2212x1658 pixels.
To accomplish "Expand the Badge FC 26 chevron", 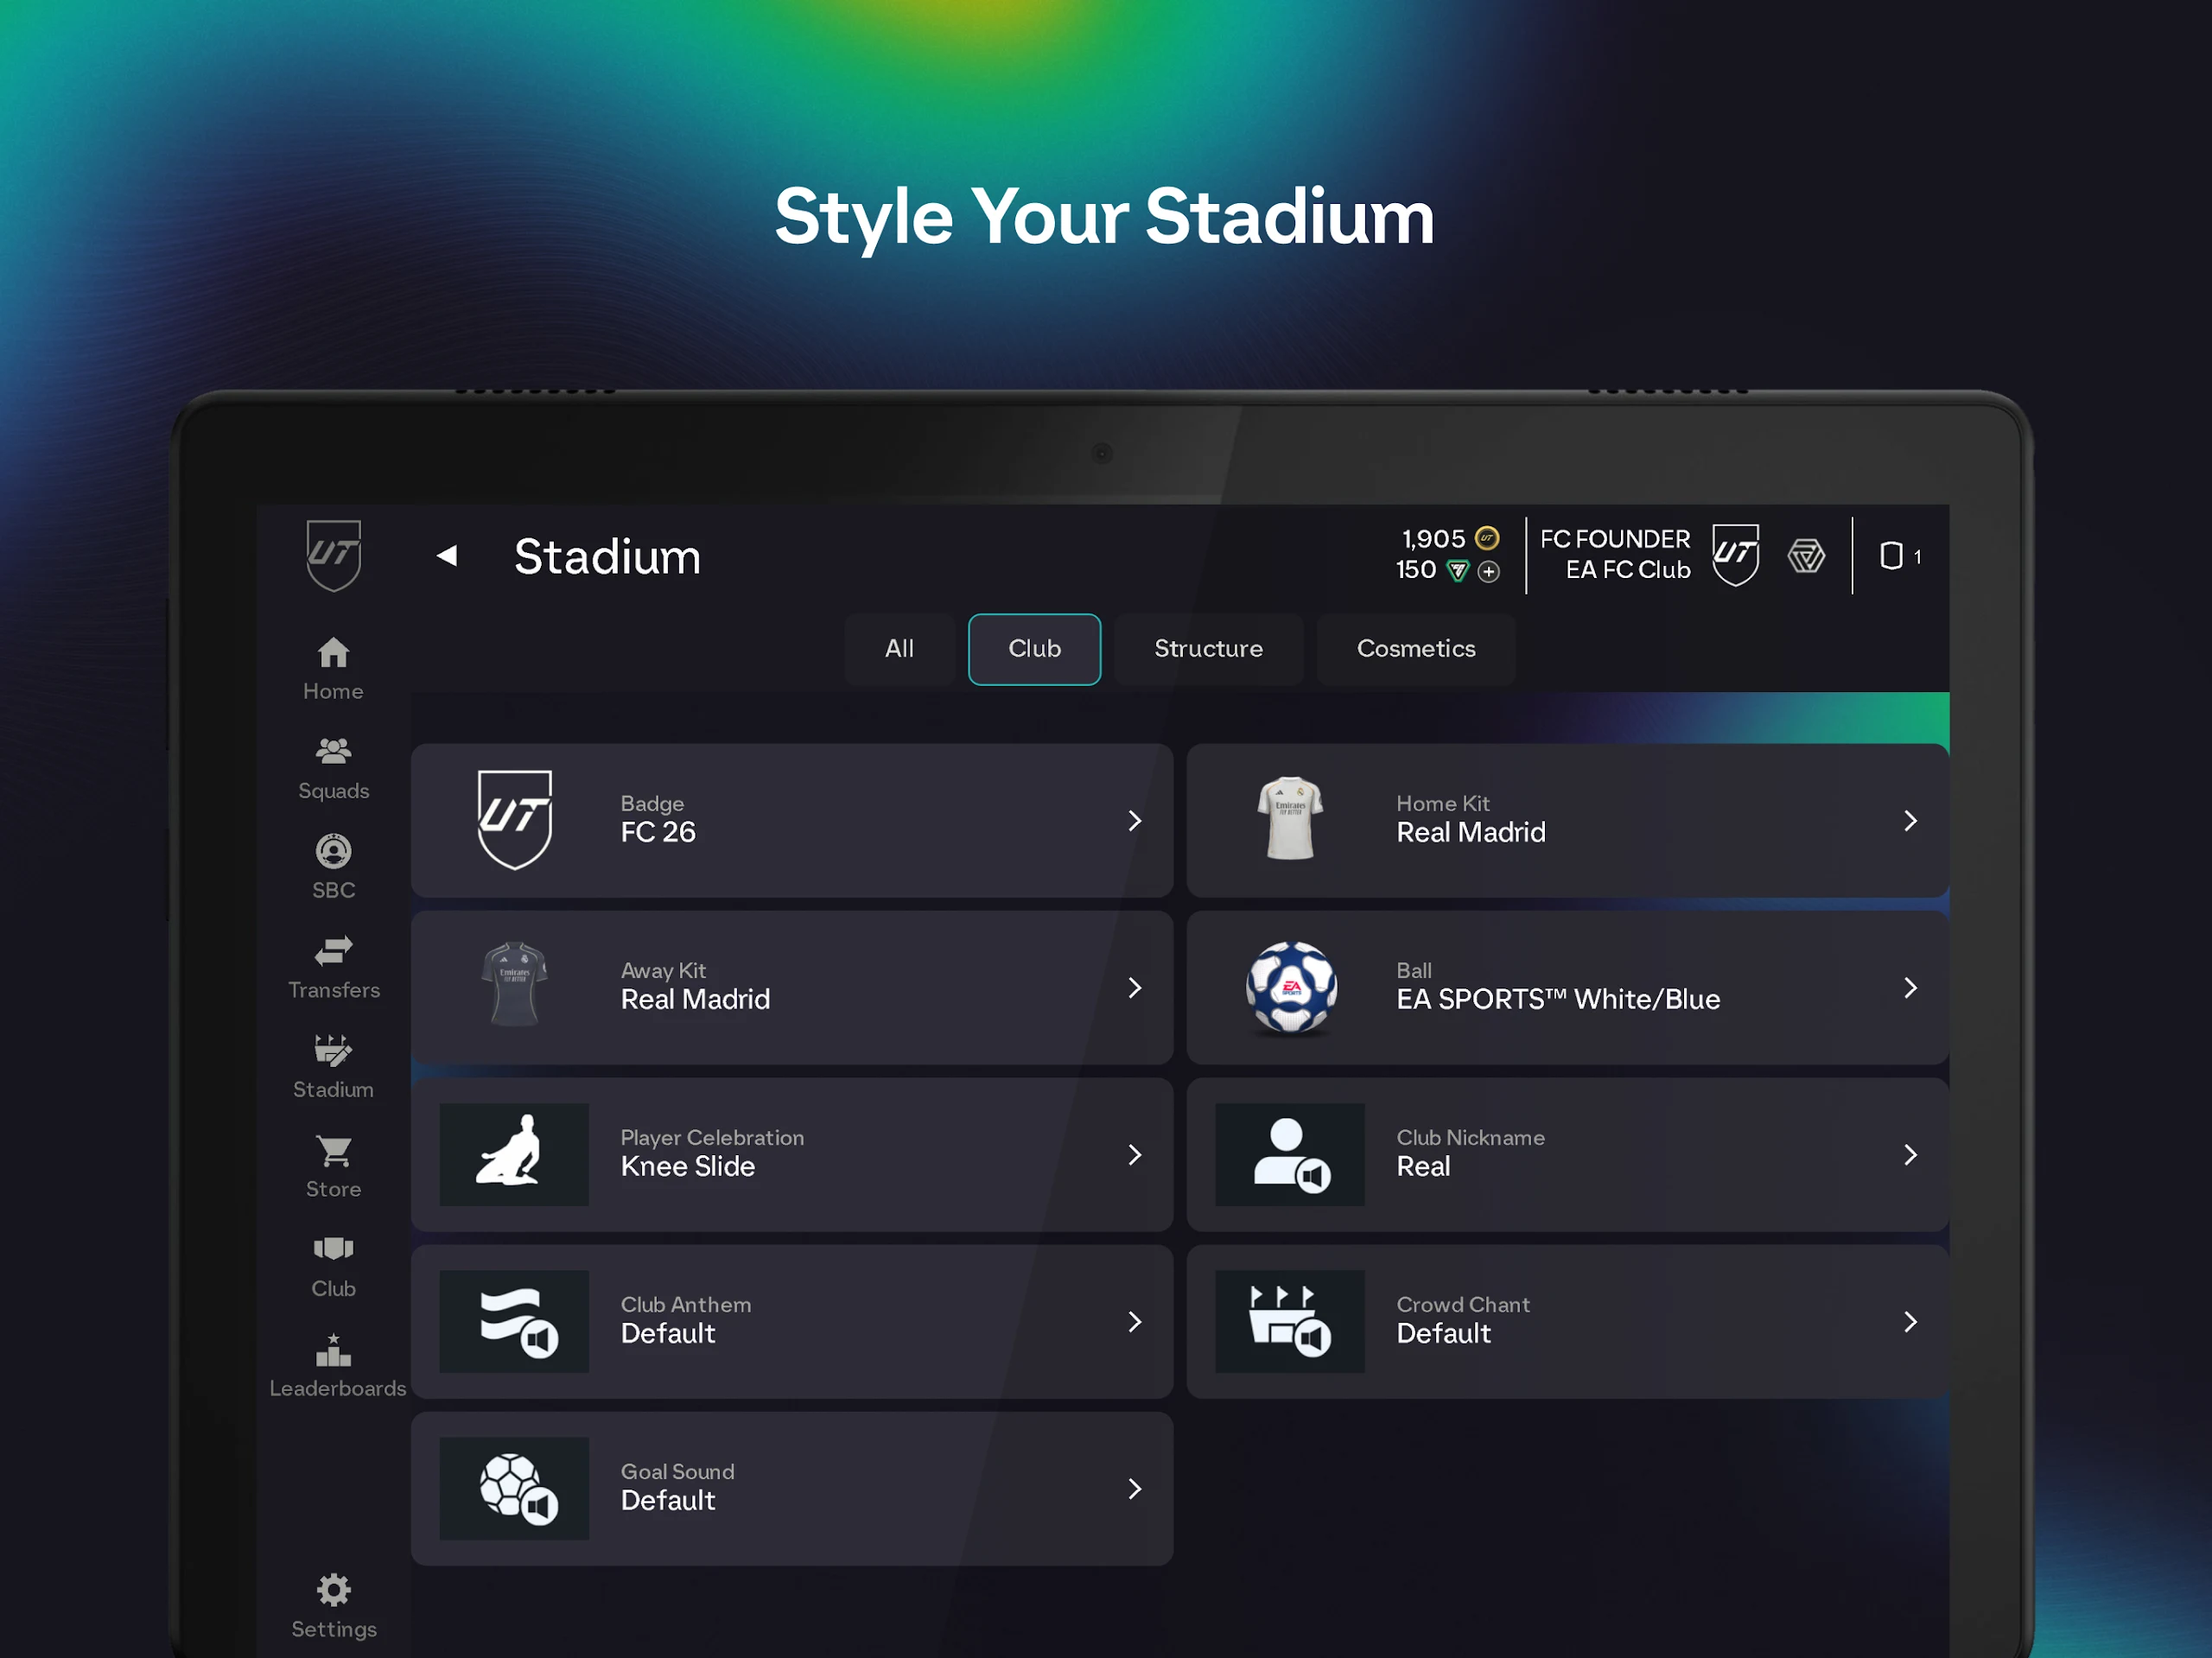I will (1134, 820).
